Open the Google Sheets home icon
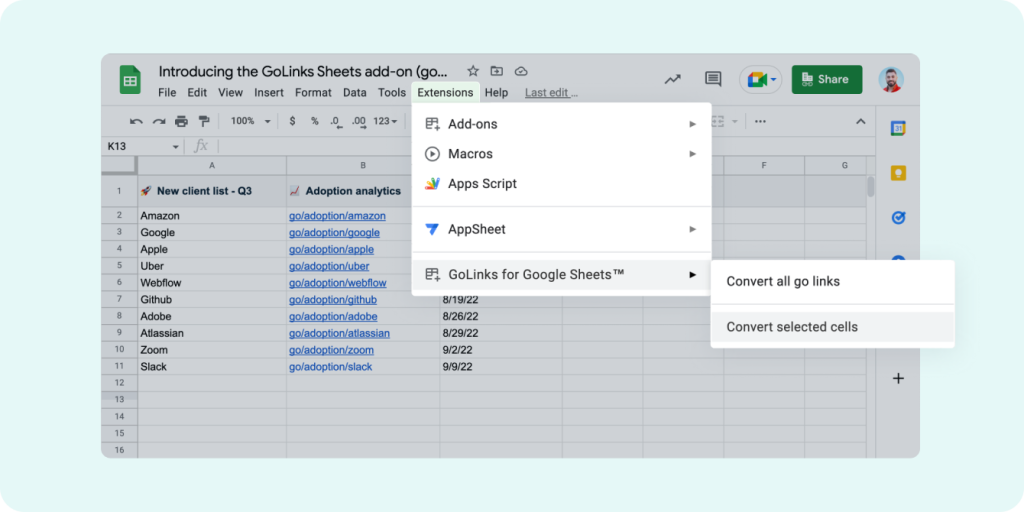 click(x=130, y=80)
